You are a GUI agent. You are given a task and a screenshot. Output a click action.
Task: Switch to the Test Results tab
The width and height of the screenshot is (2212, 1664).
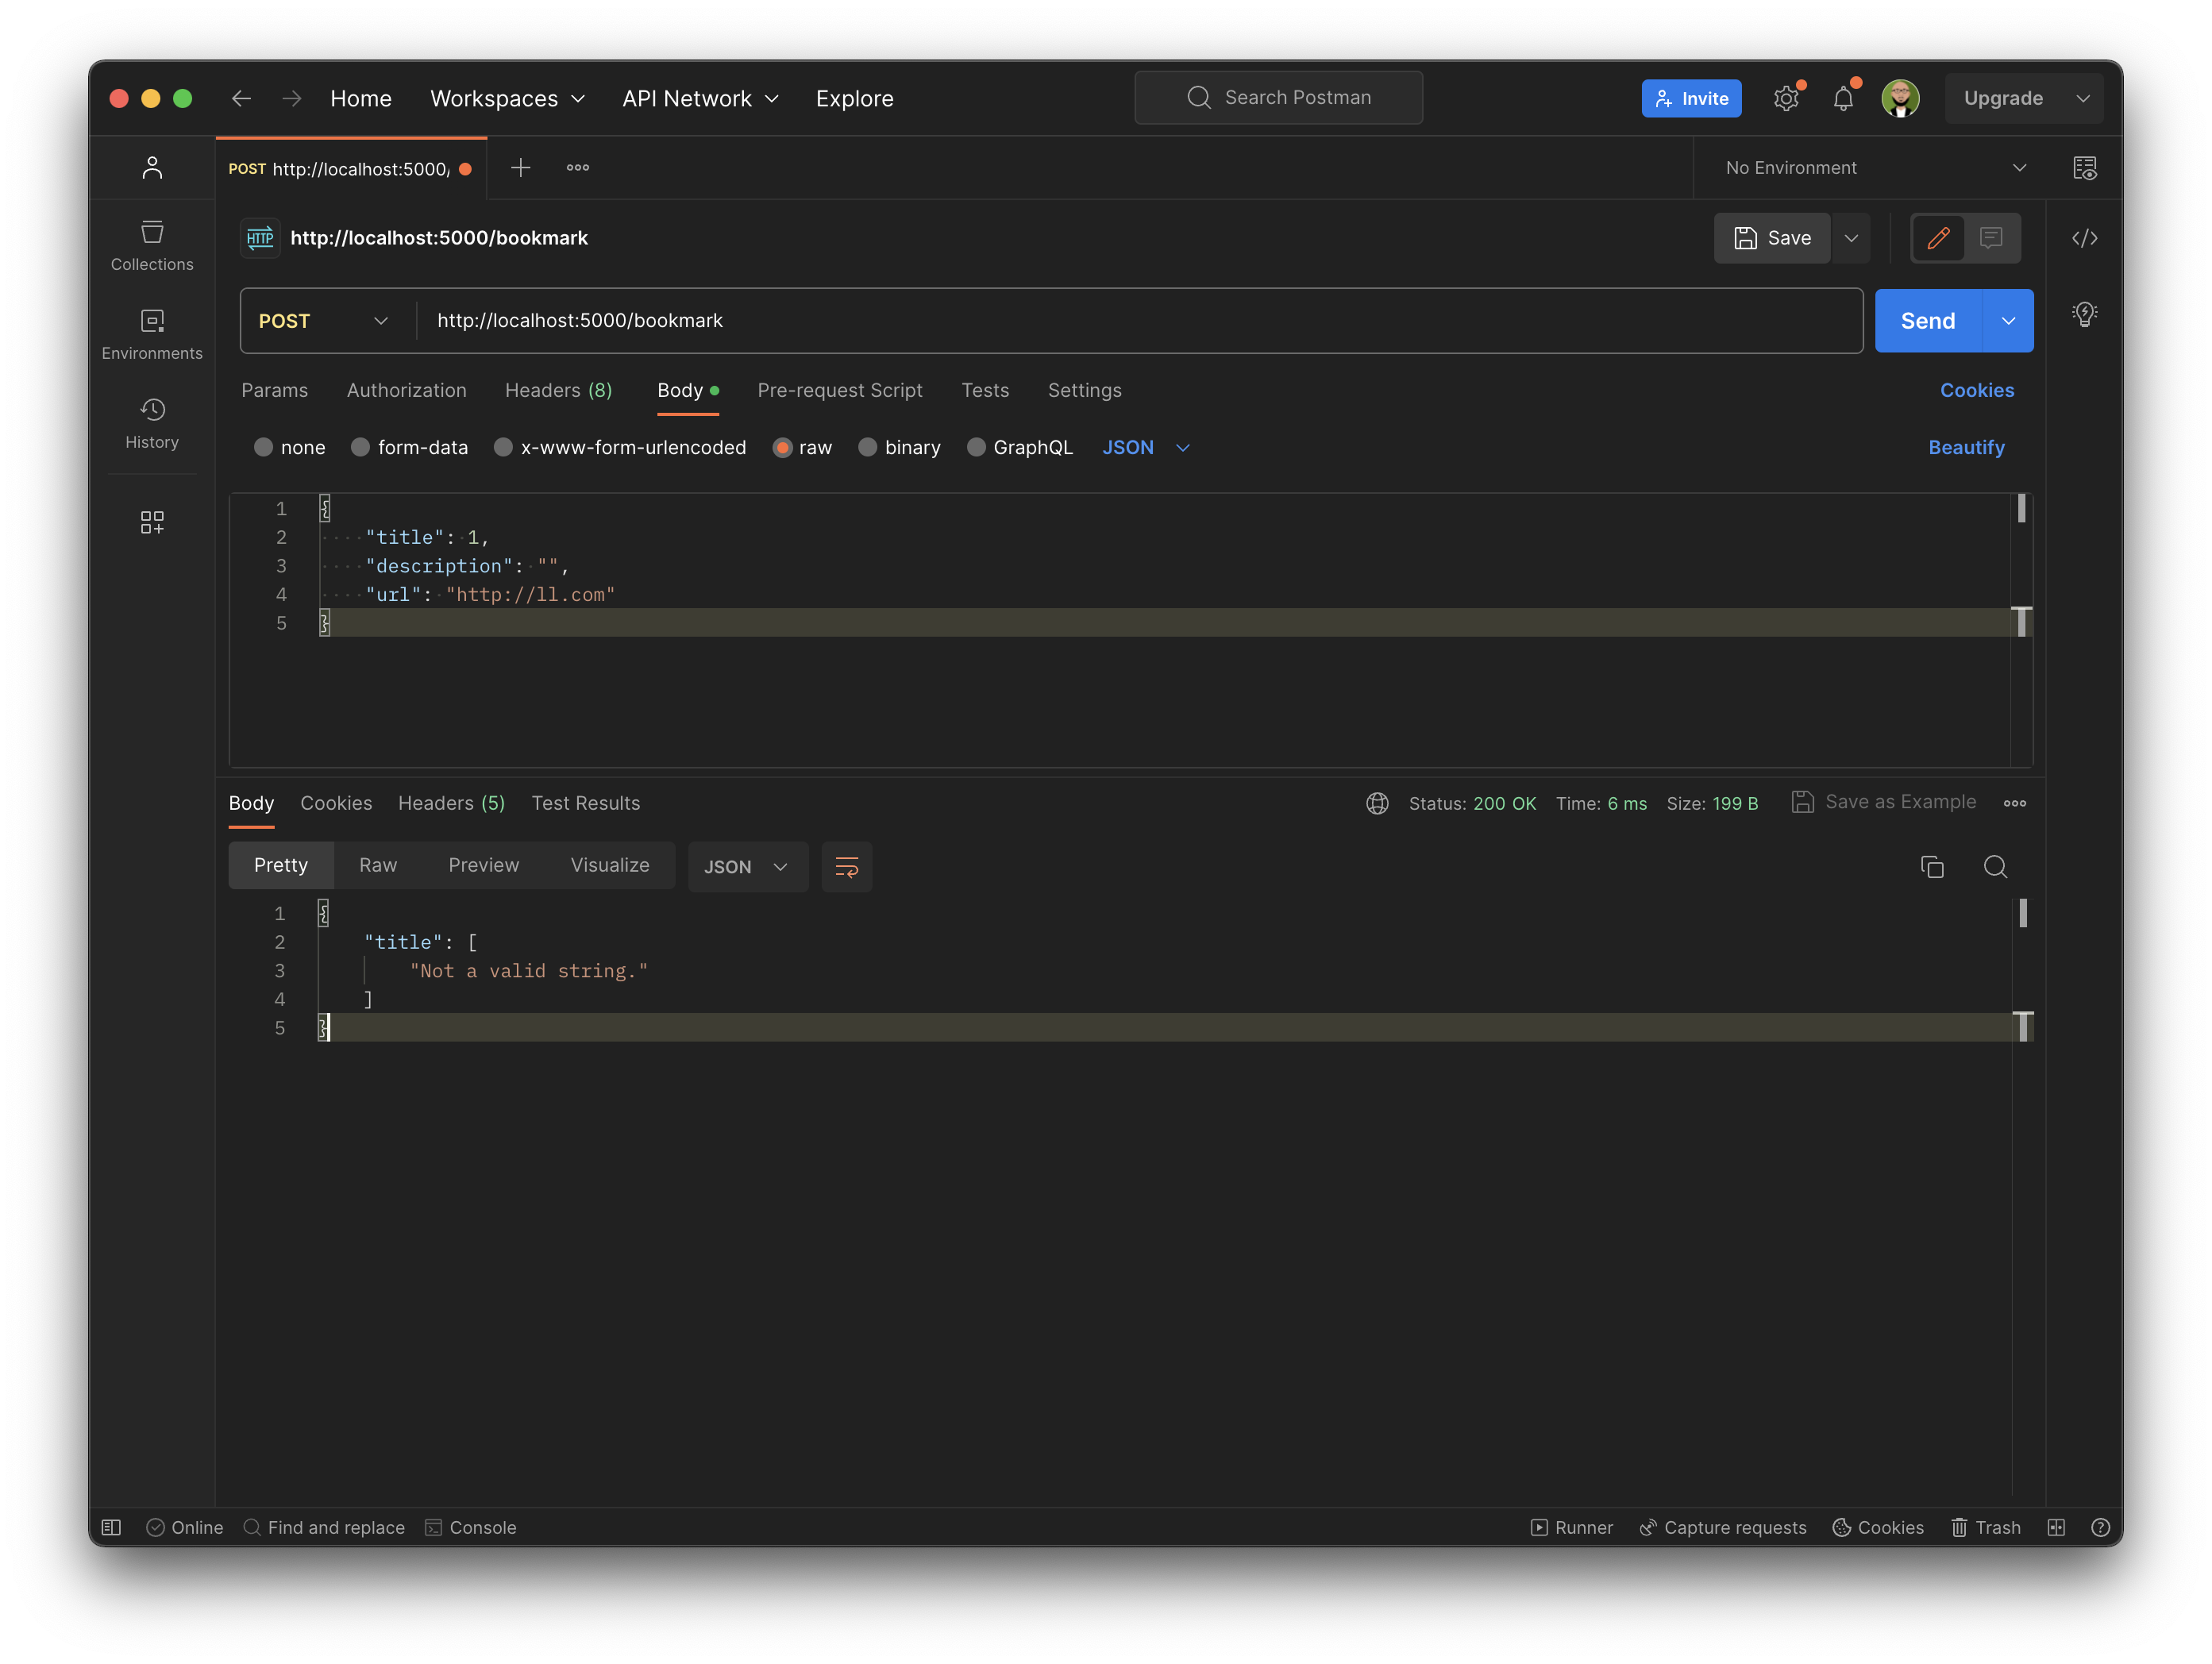585,803
